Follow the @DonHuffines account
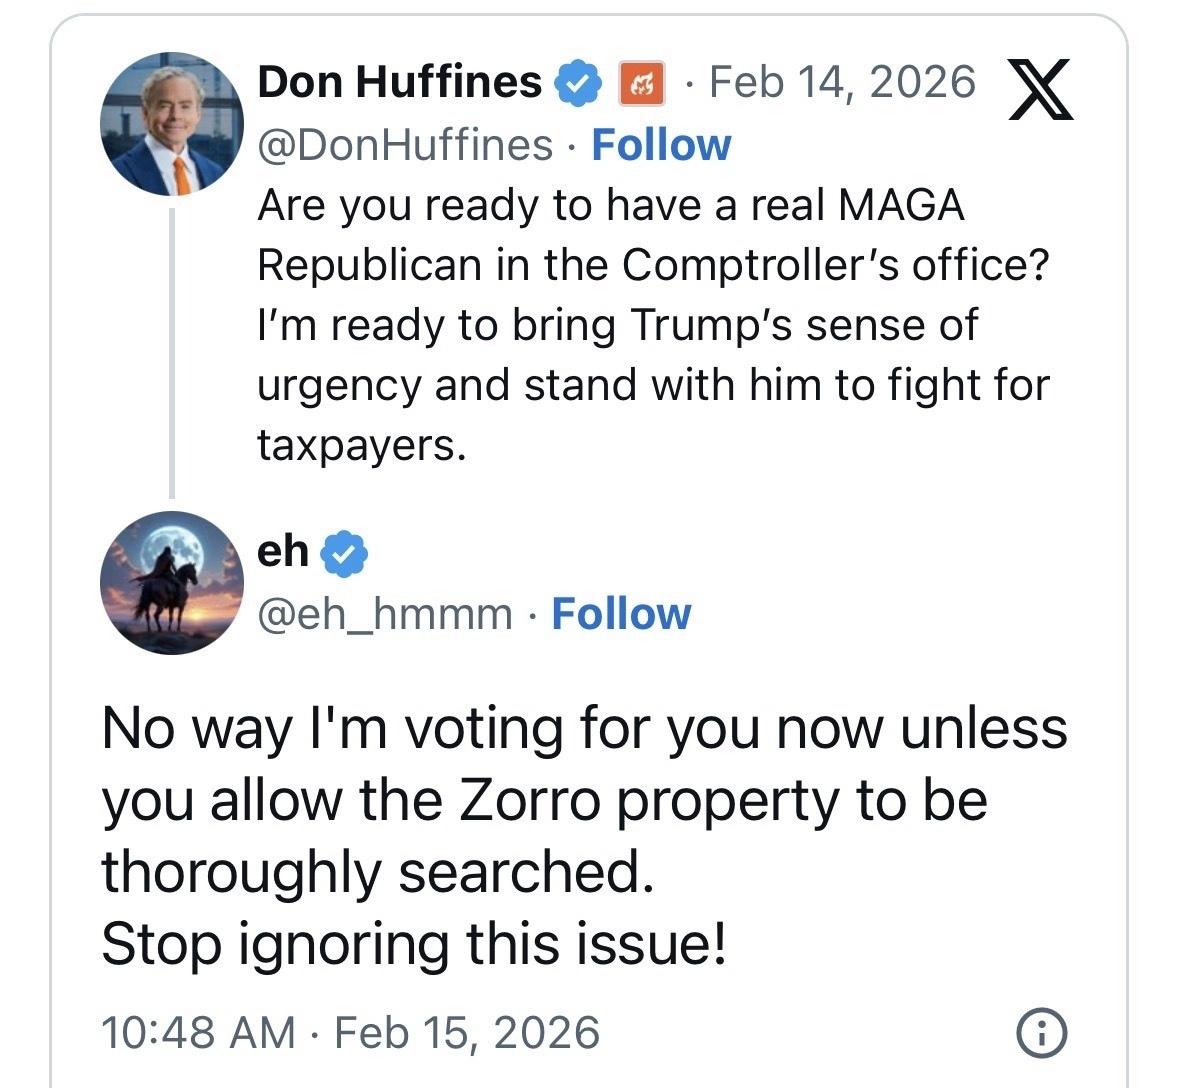The height and width of the screenshot is (1088, 1179). [661, 145]
